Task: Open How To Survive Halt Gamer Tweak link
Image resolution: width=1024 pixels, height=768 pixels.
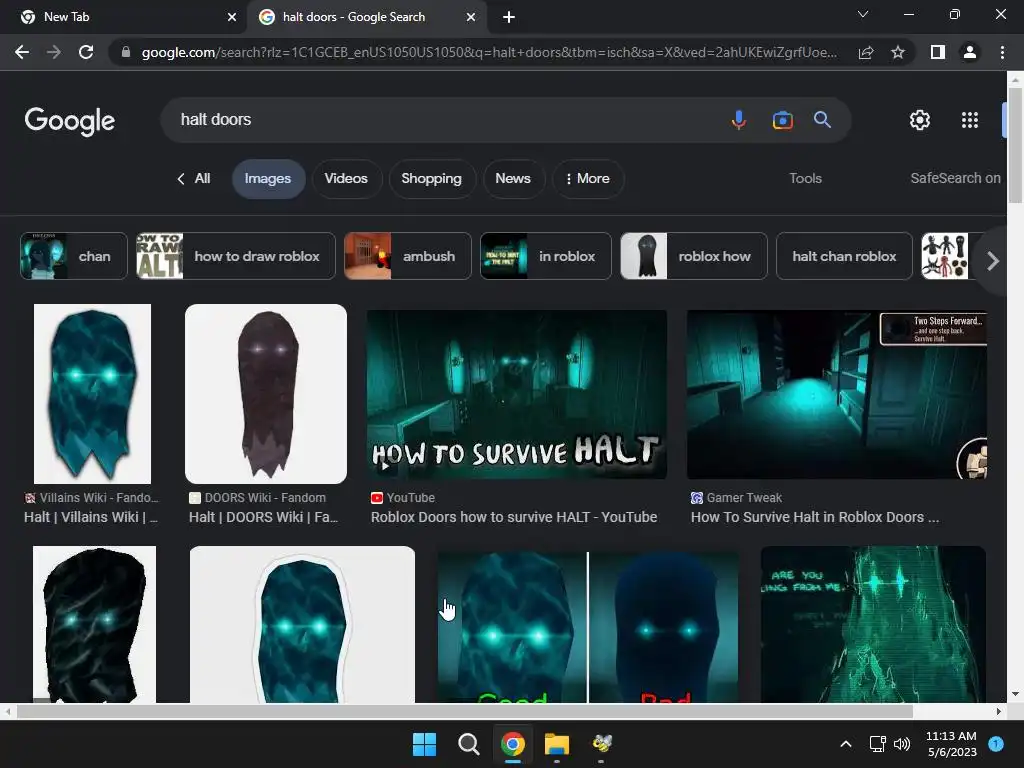Action: click(815, 517)
